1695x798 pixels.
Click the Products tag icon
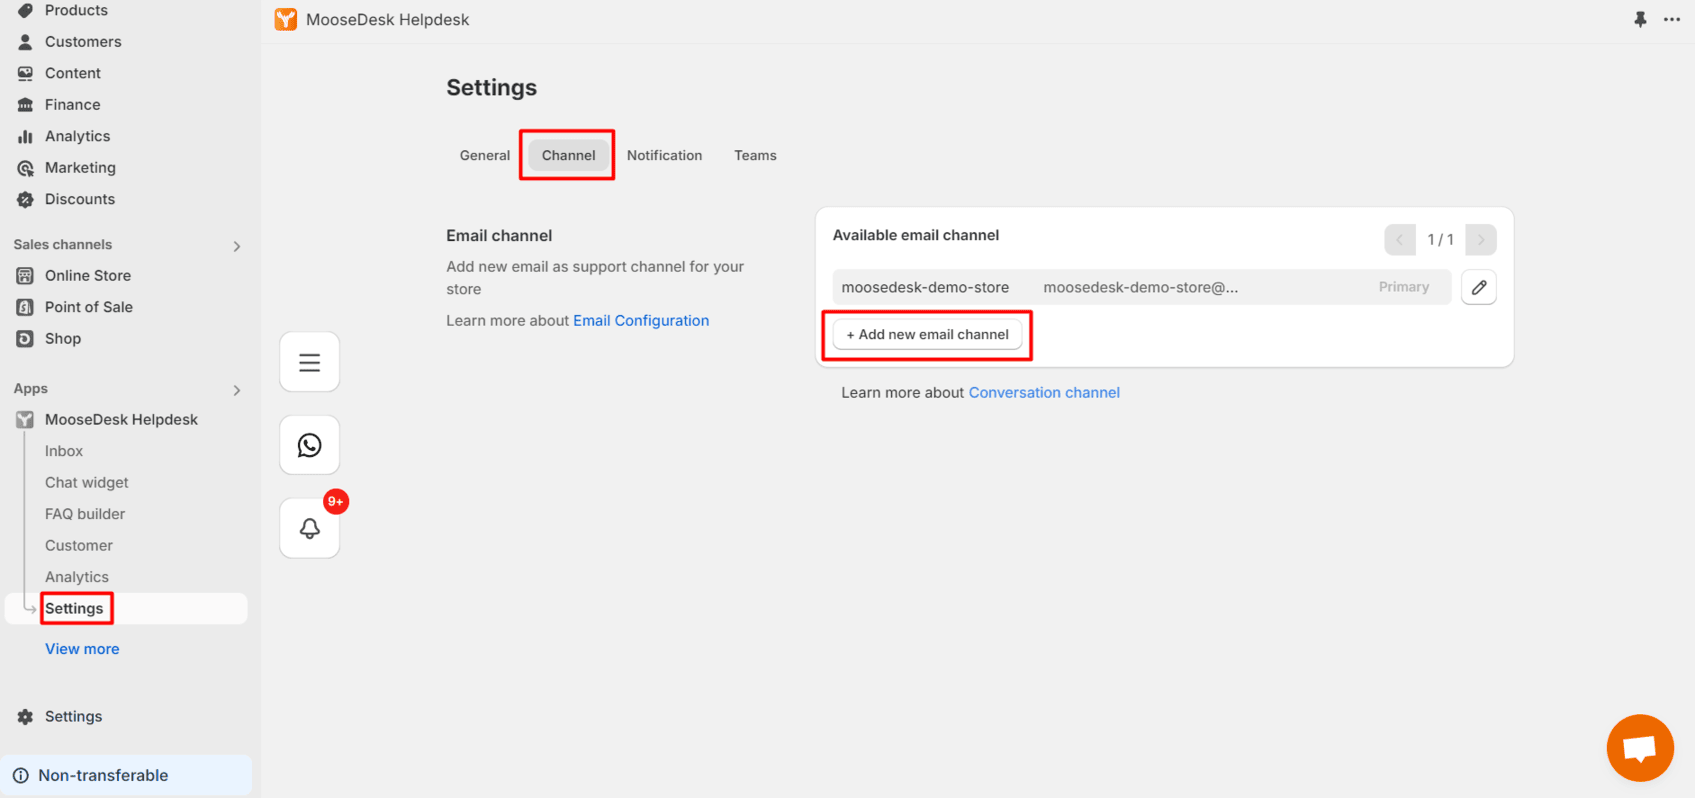[x=25, y=10]
